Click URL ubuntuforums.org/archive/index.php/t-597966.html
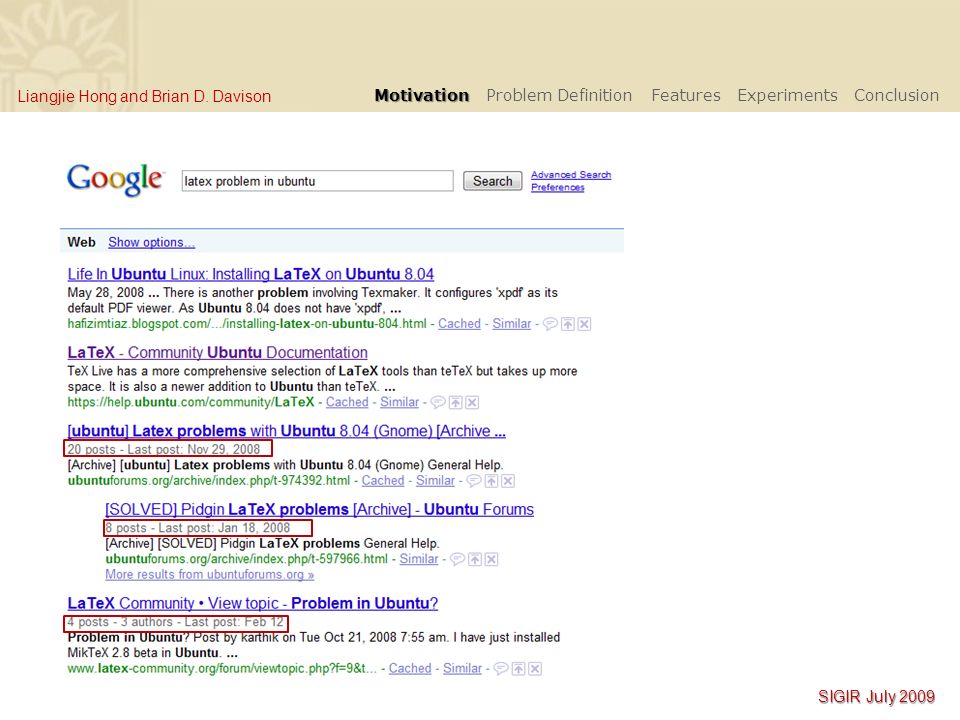Viewport: 960px width, 720px height. point(246,559)
